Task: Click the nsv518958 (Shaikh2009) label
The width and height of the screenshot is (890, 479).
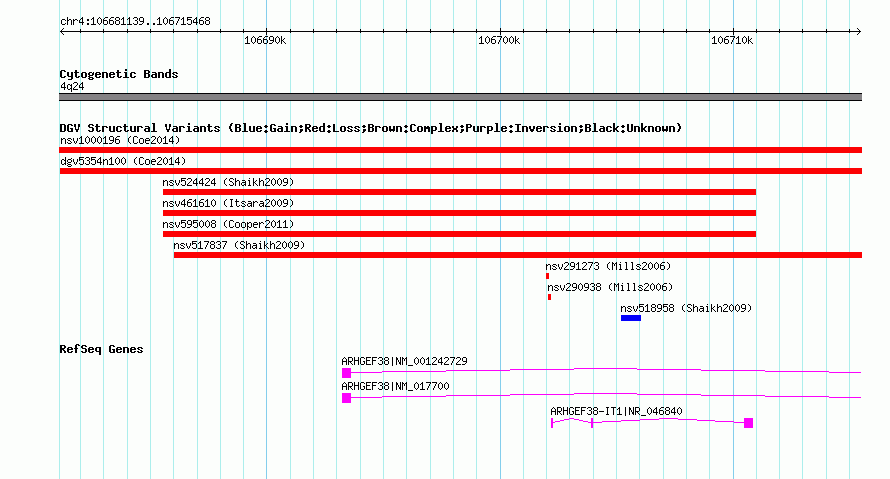Action: [x=686, y=308]
